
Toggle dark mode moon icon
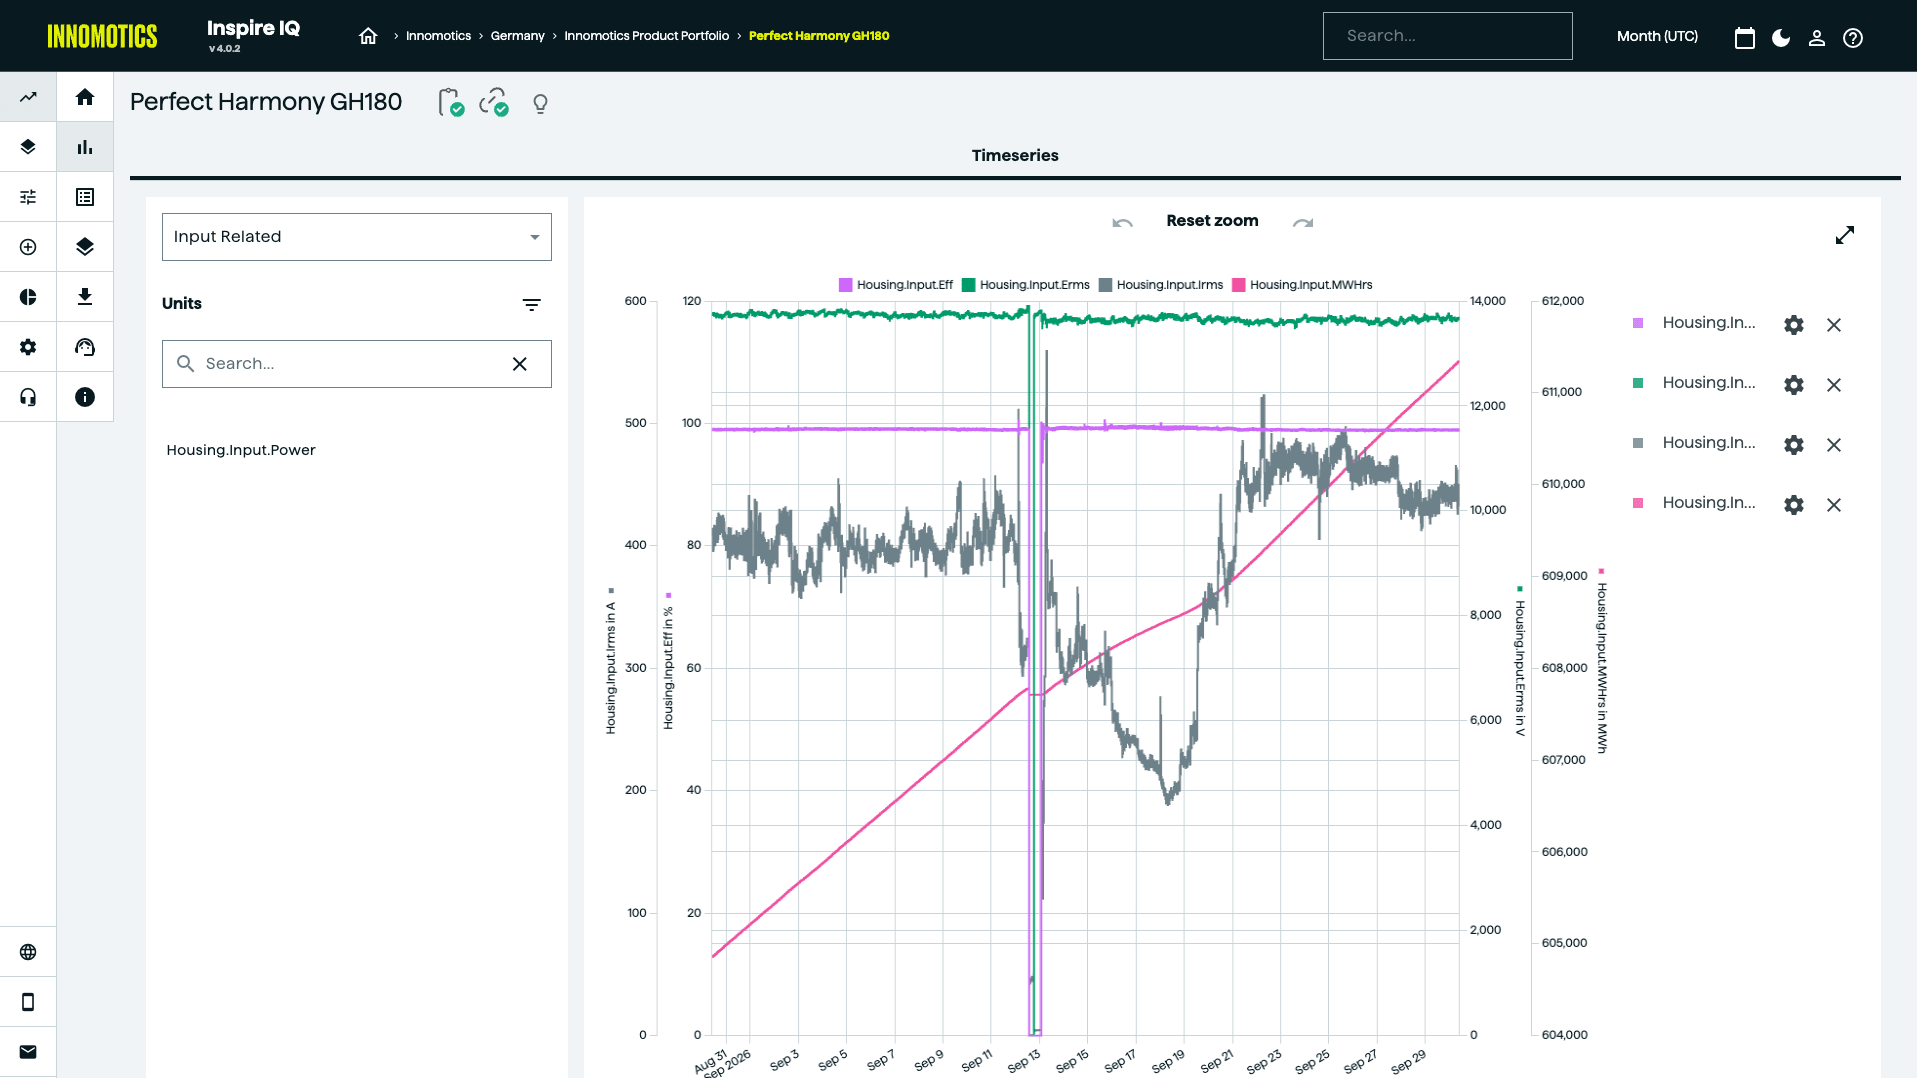[x=1781, y=38]
